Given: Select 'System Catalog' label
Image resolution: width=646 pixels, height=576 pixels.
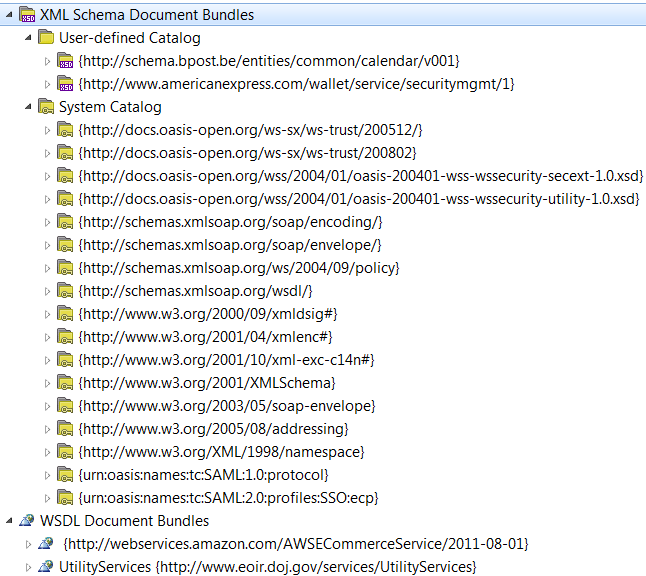Looking at the screenshot, I should coord(110,107).
